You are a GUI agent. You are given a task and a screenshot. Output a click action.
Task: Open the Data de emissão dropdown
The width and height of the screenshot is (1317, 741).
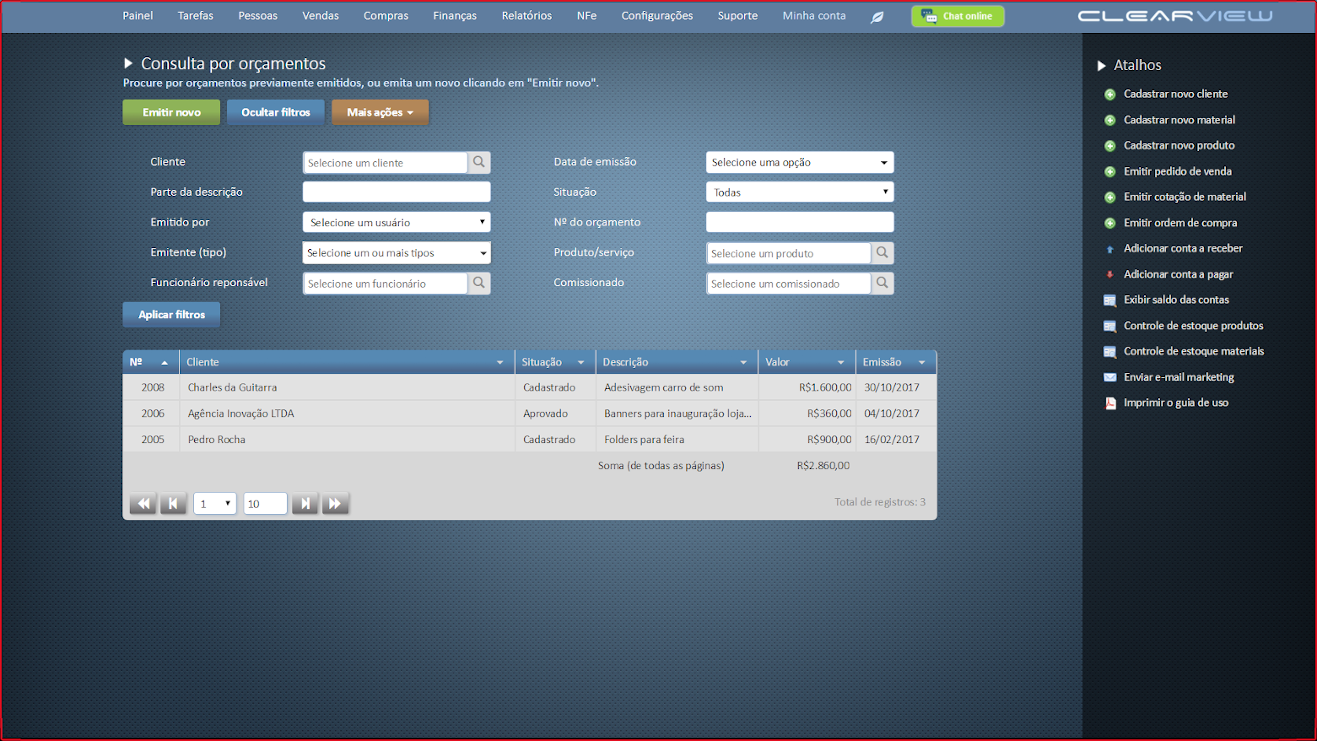(799, 163)
